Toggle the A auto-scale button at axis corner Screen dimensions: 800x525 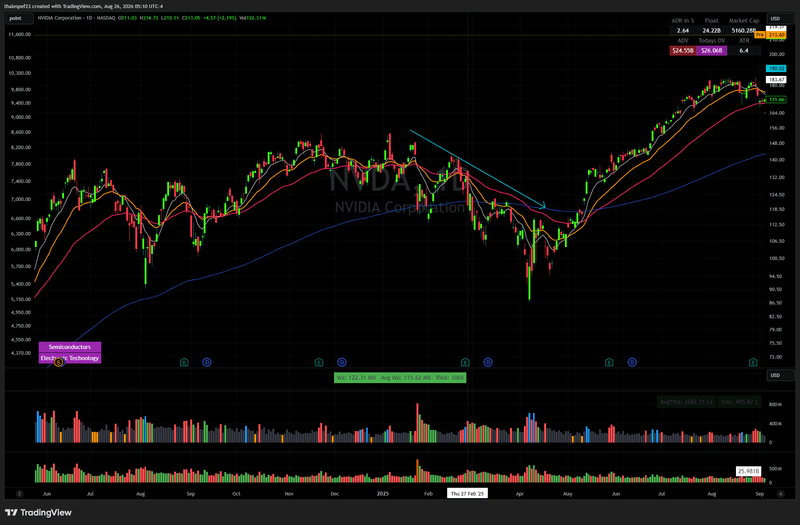click(781, 493)
